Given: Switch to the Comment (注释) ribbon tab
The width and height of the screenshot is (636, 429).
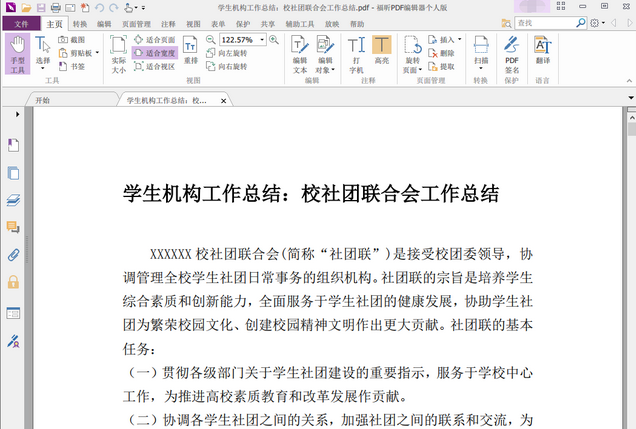Looking at the screenshot, I should [168, 24].
